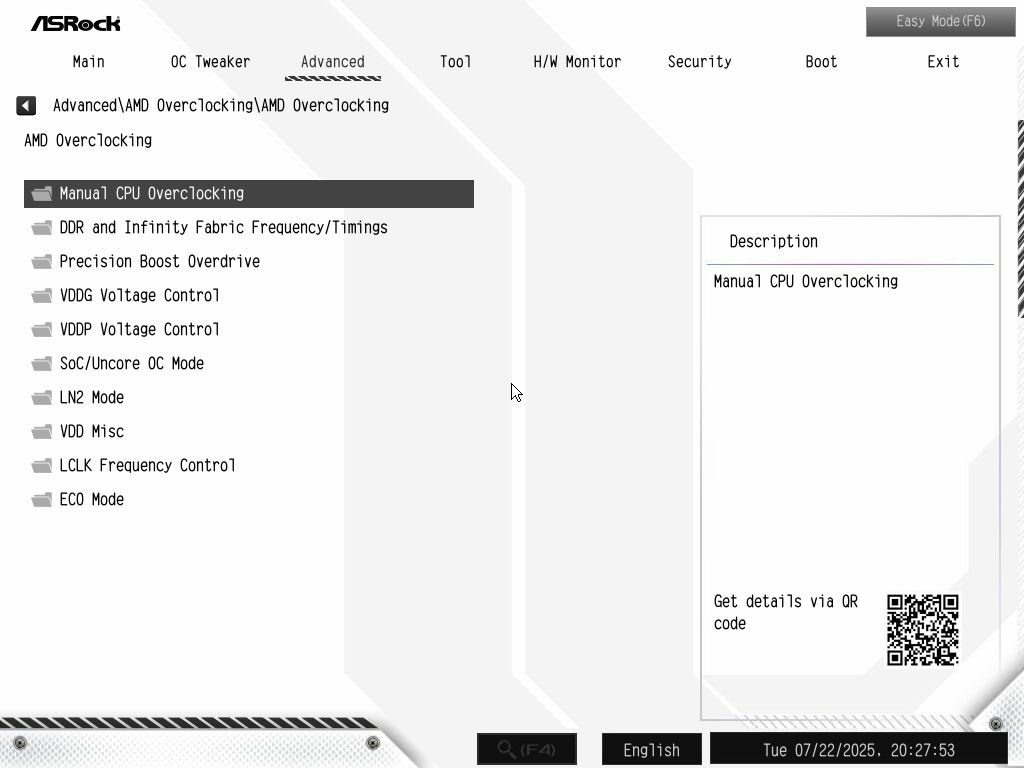Open the Main tab
The width and height of the screenshot is (1024, 768).
click(x=89, y=61)
